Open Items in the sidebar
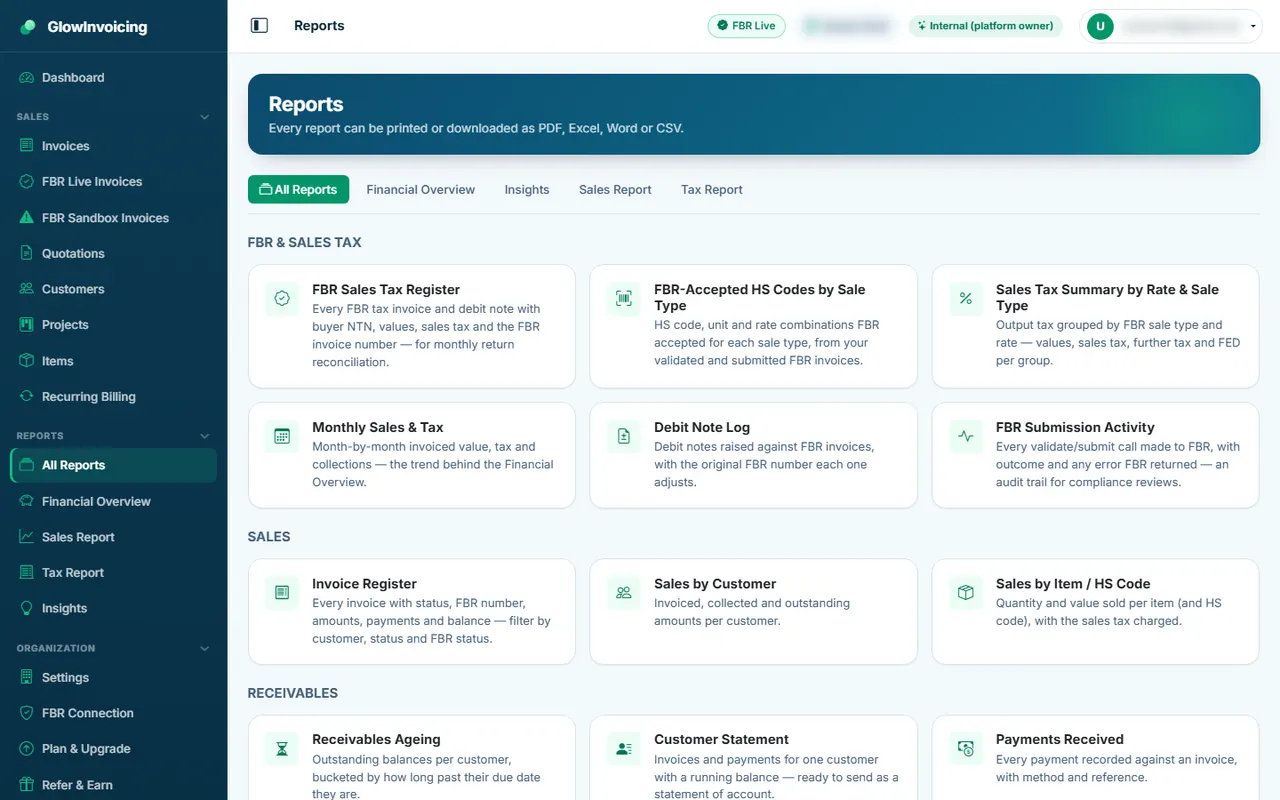Image resolution: width=1280 pixels, height=800 pixels. click(x=113, y=361)
